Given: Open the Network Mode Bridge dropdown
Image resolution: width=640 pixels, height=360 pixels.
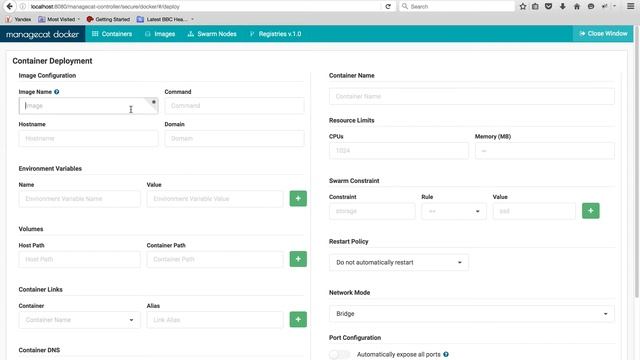Looking at the screenshot, I should point(471,314).
